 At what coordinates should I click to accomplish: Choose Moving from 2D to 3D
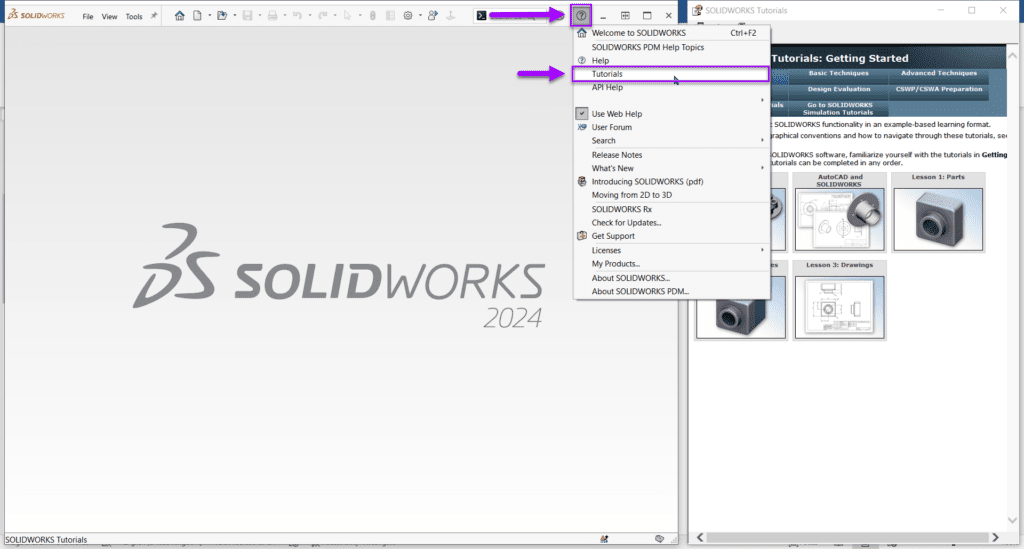click(x=671, y=195)
